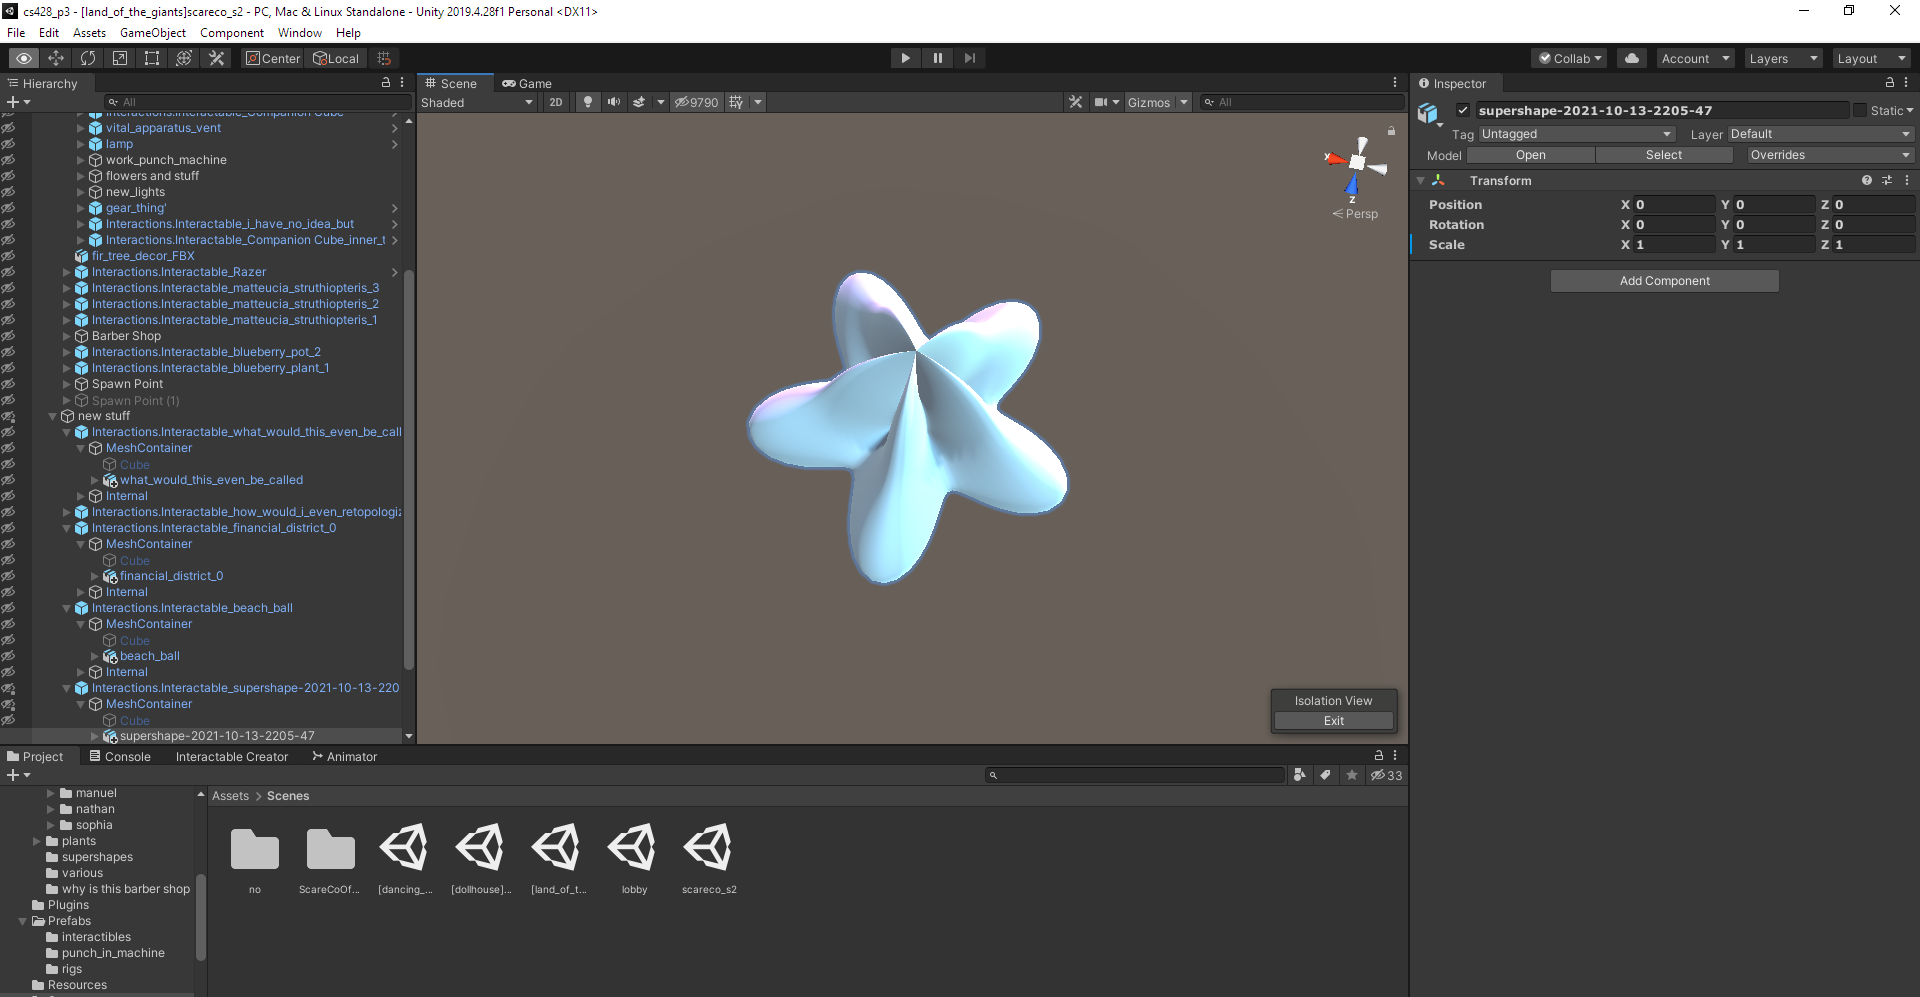
Task: Toggle Center pivot mode button
Action: click(x=273, y=58)
